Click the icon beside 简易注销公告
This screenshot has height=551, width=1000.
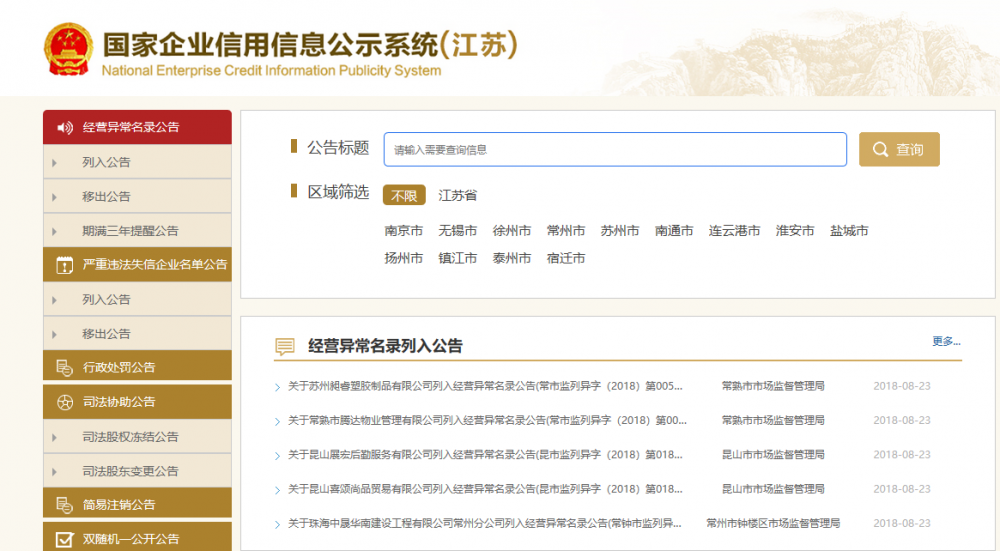(x=65, y=505)
